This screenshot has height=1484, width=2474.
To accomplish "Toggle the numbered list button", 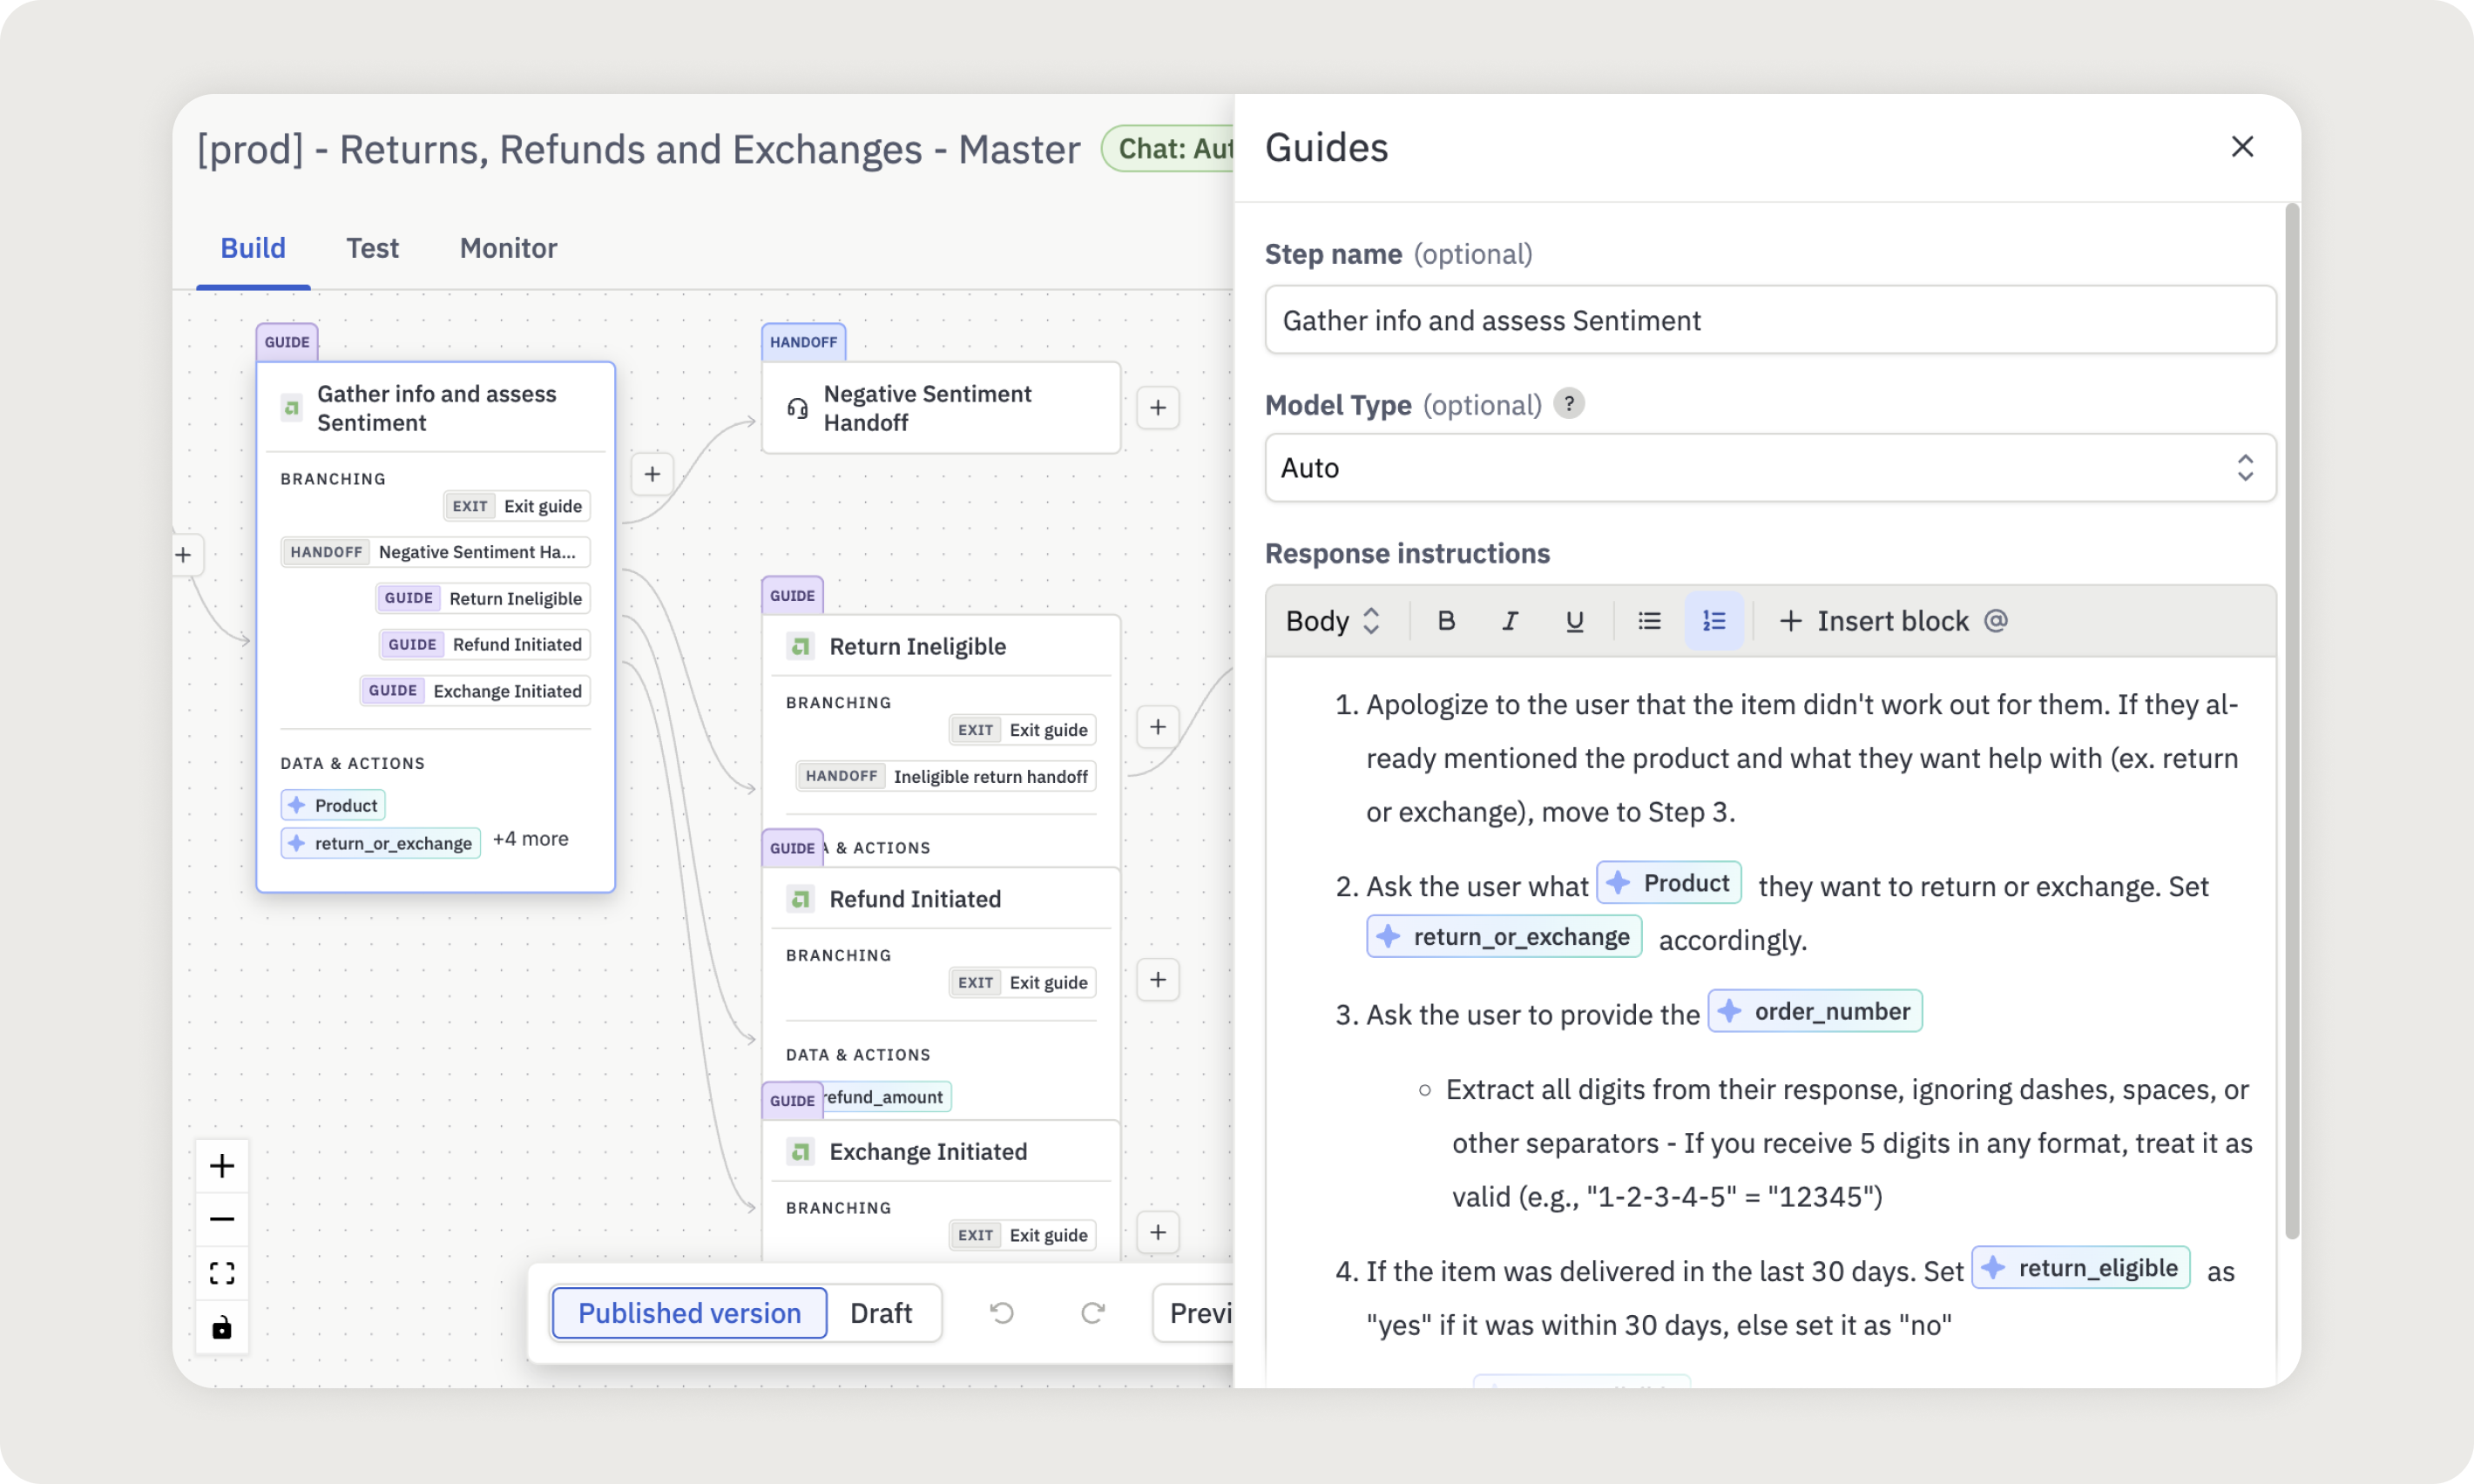I will pyautogui.click(x=1714, y=621).
